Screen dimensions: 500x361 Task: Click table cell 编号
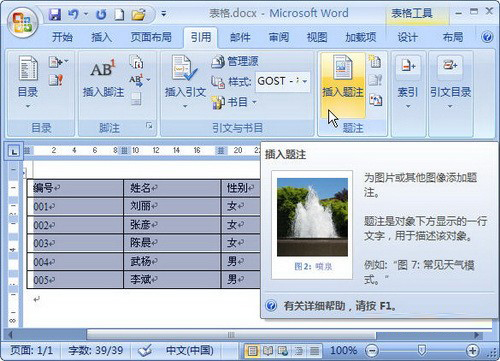coord(75,188)
